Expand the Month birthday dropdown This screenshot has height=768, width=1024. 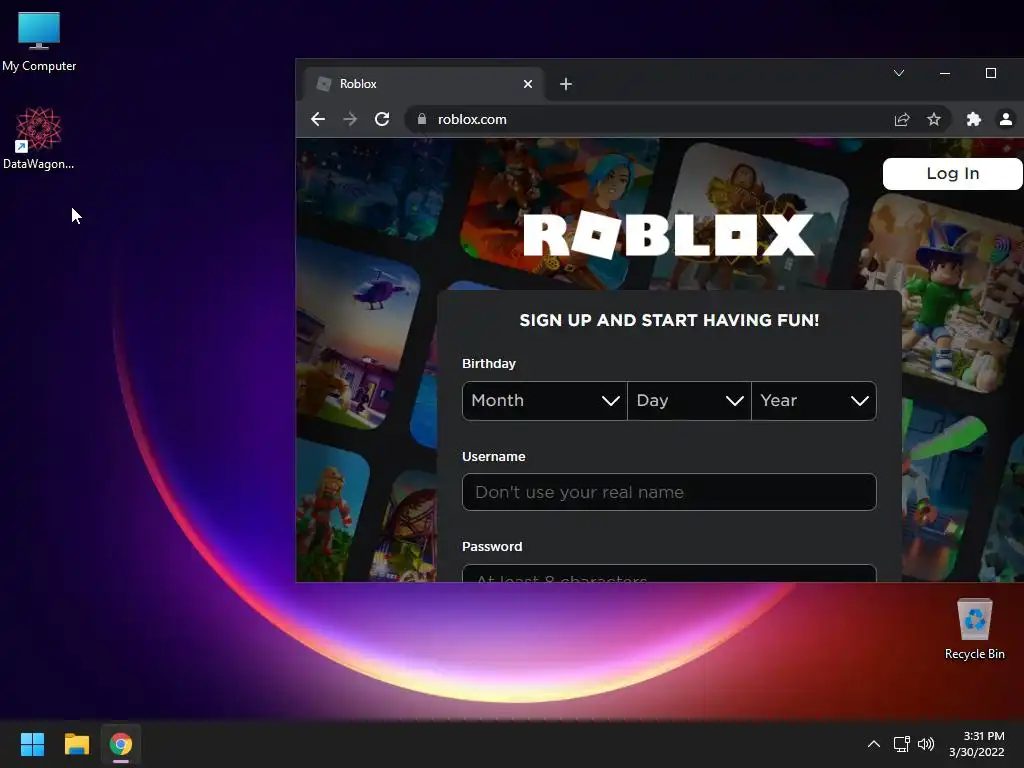coord(545,400)
